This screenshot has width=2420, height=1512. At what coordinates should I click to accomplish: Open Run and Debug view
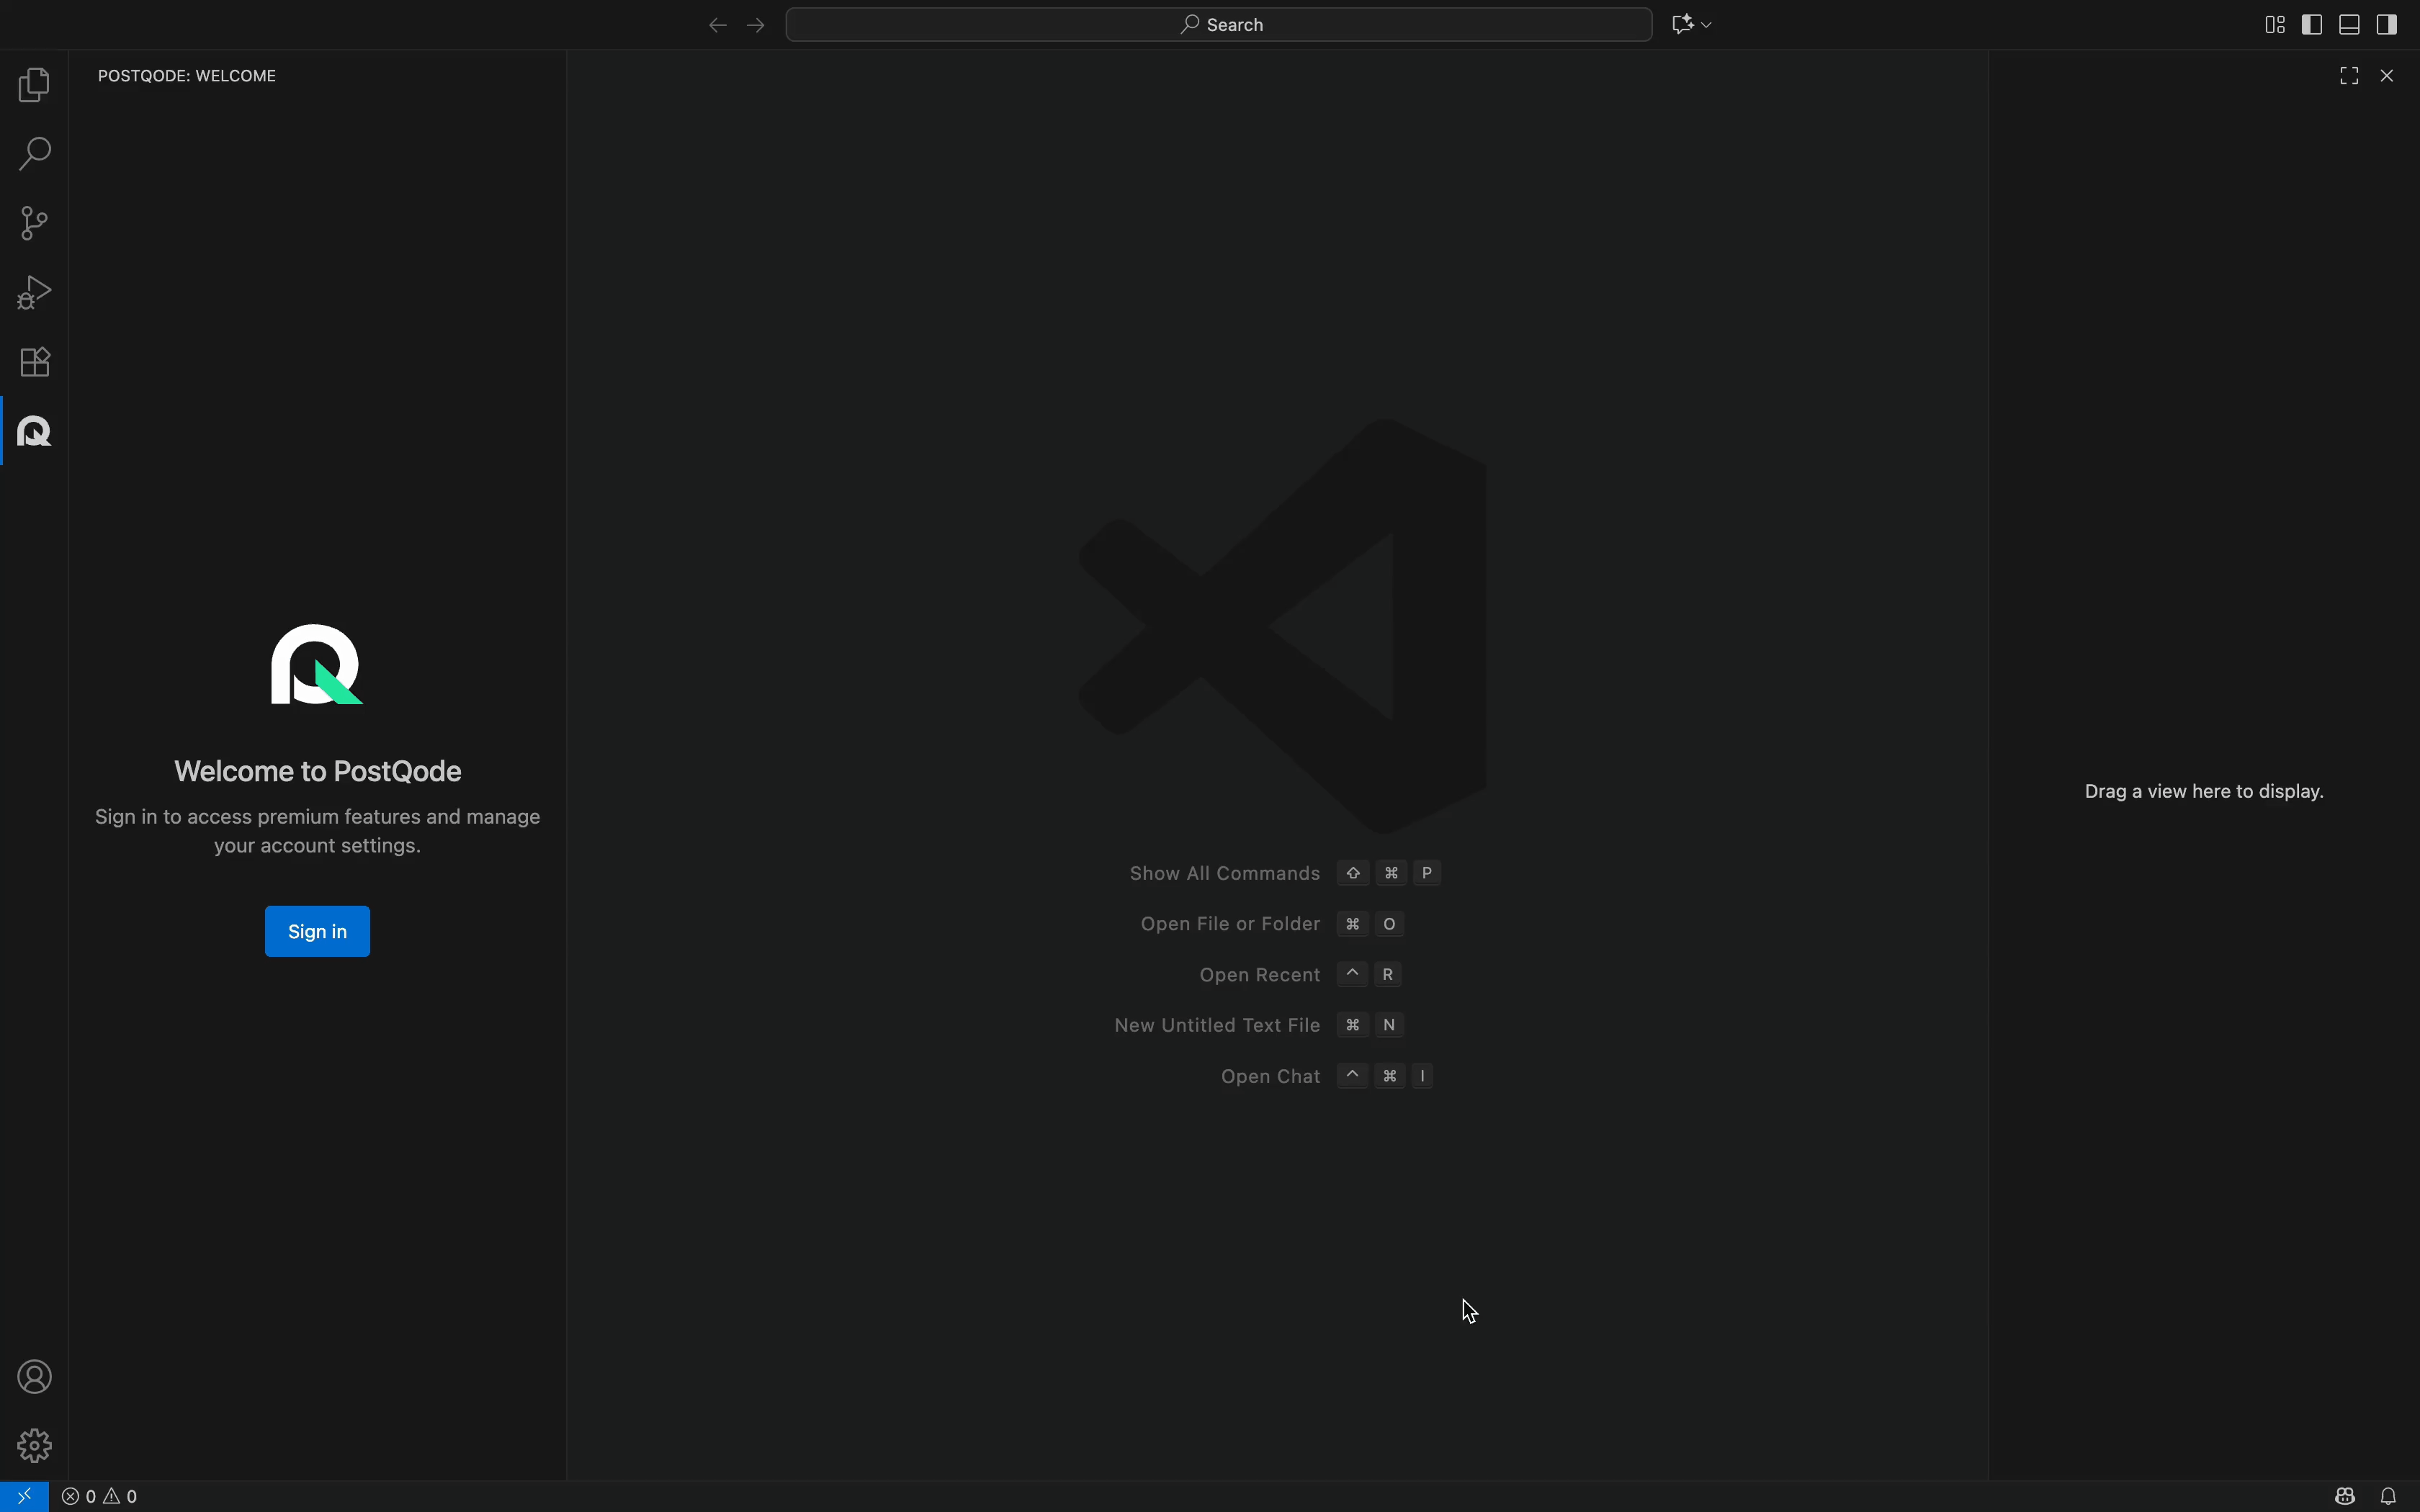(x=34, y=293)
